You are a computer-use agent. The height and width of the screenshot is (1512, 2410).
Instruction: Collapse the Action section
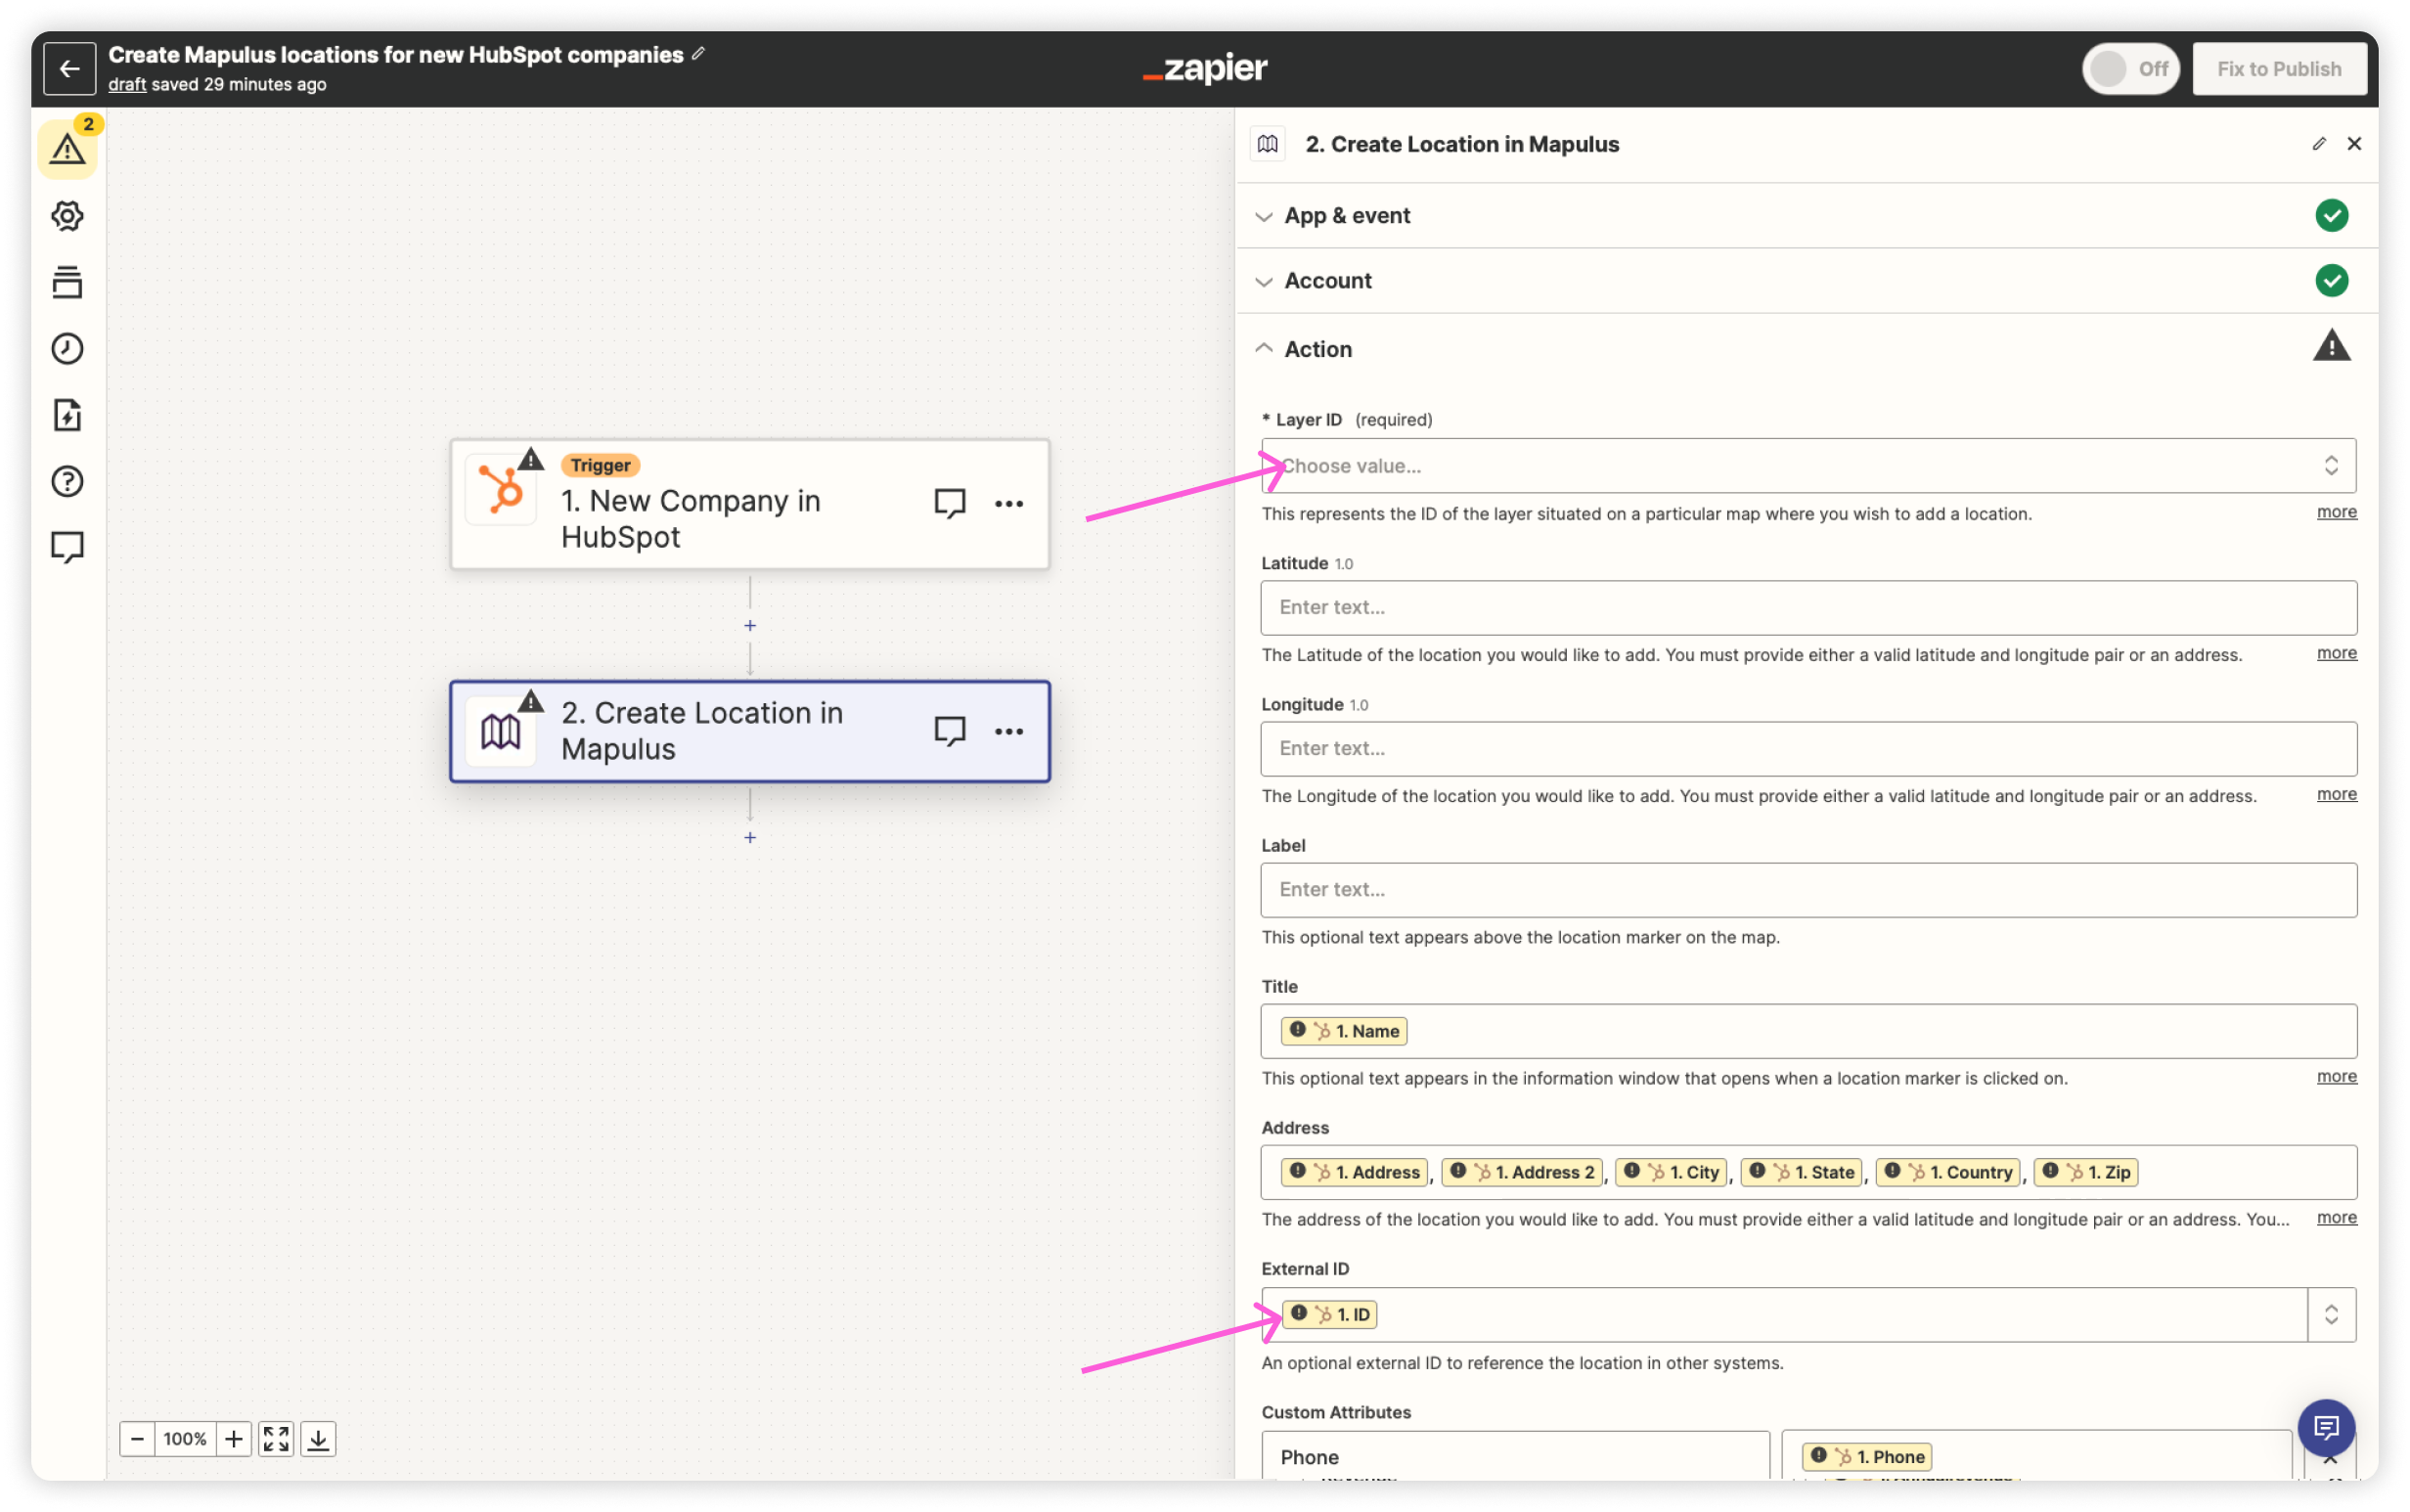(1806, 349)
